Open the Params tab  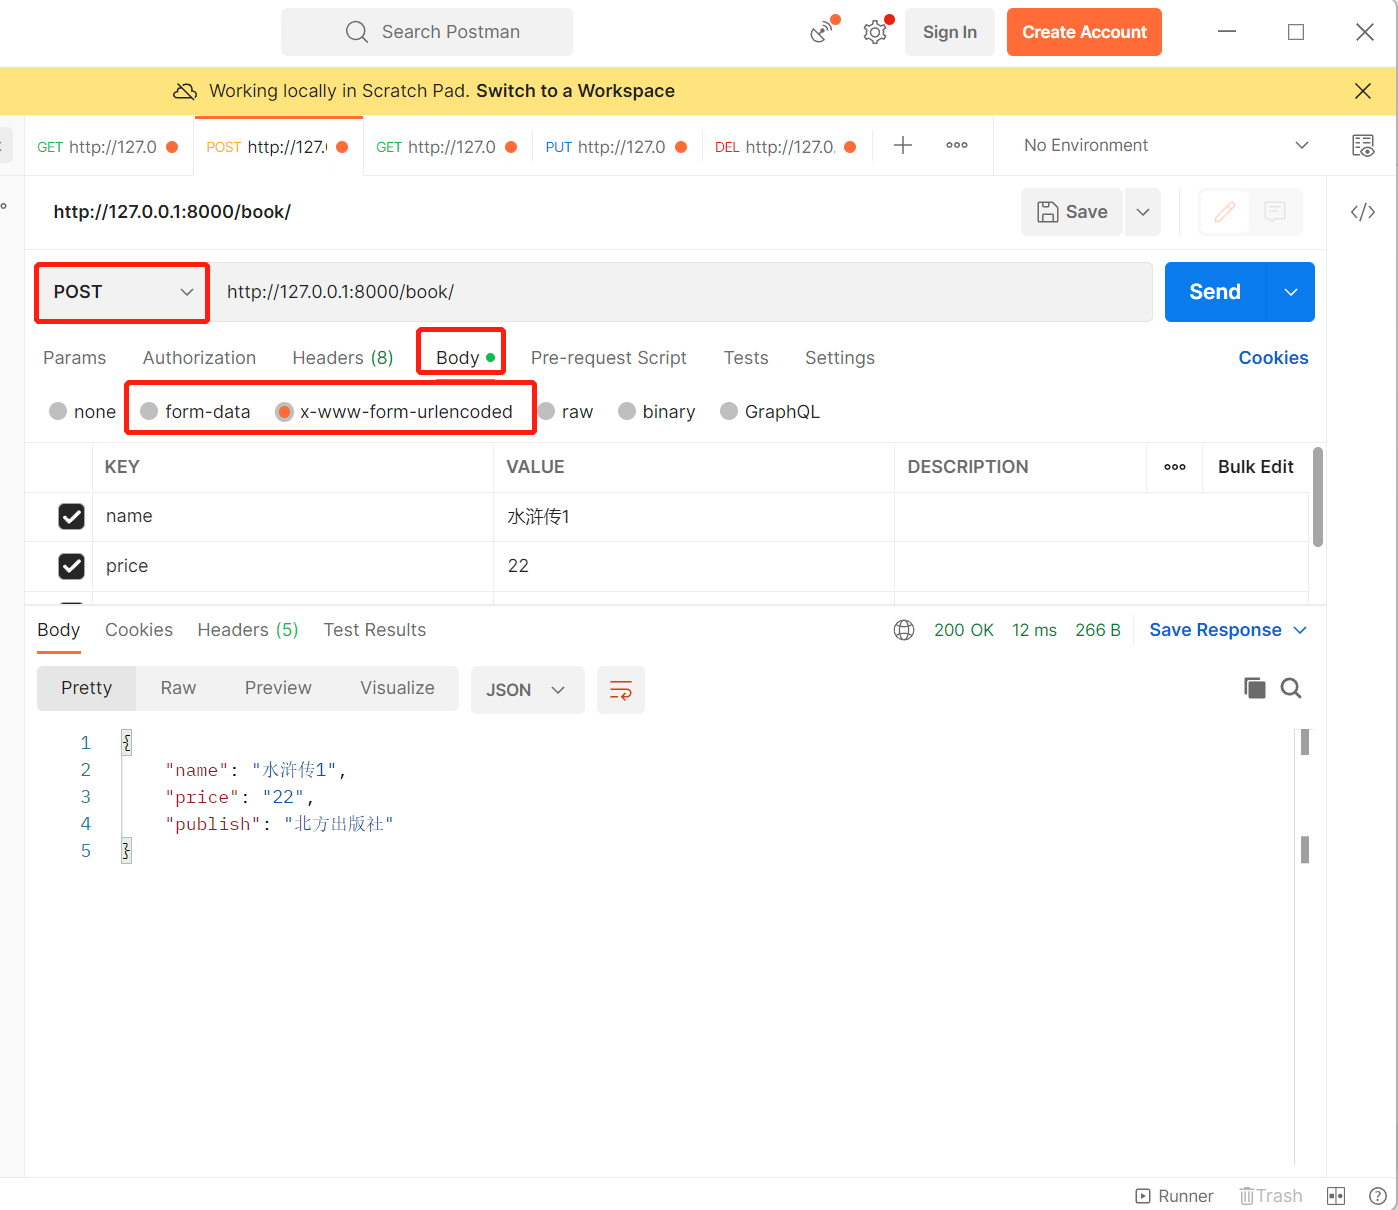[x=75, y=358]
